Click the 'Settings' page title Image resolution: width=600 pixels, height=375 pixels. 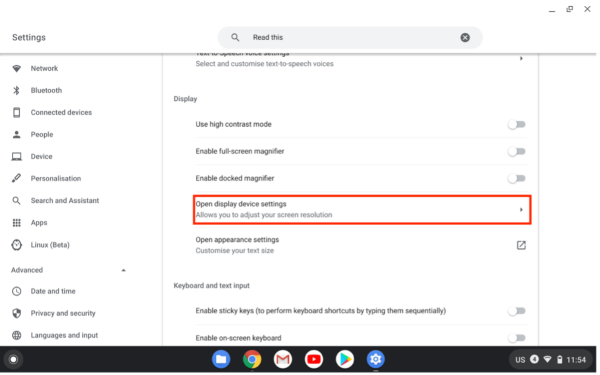(29, 38)
